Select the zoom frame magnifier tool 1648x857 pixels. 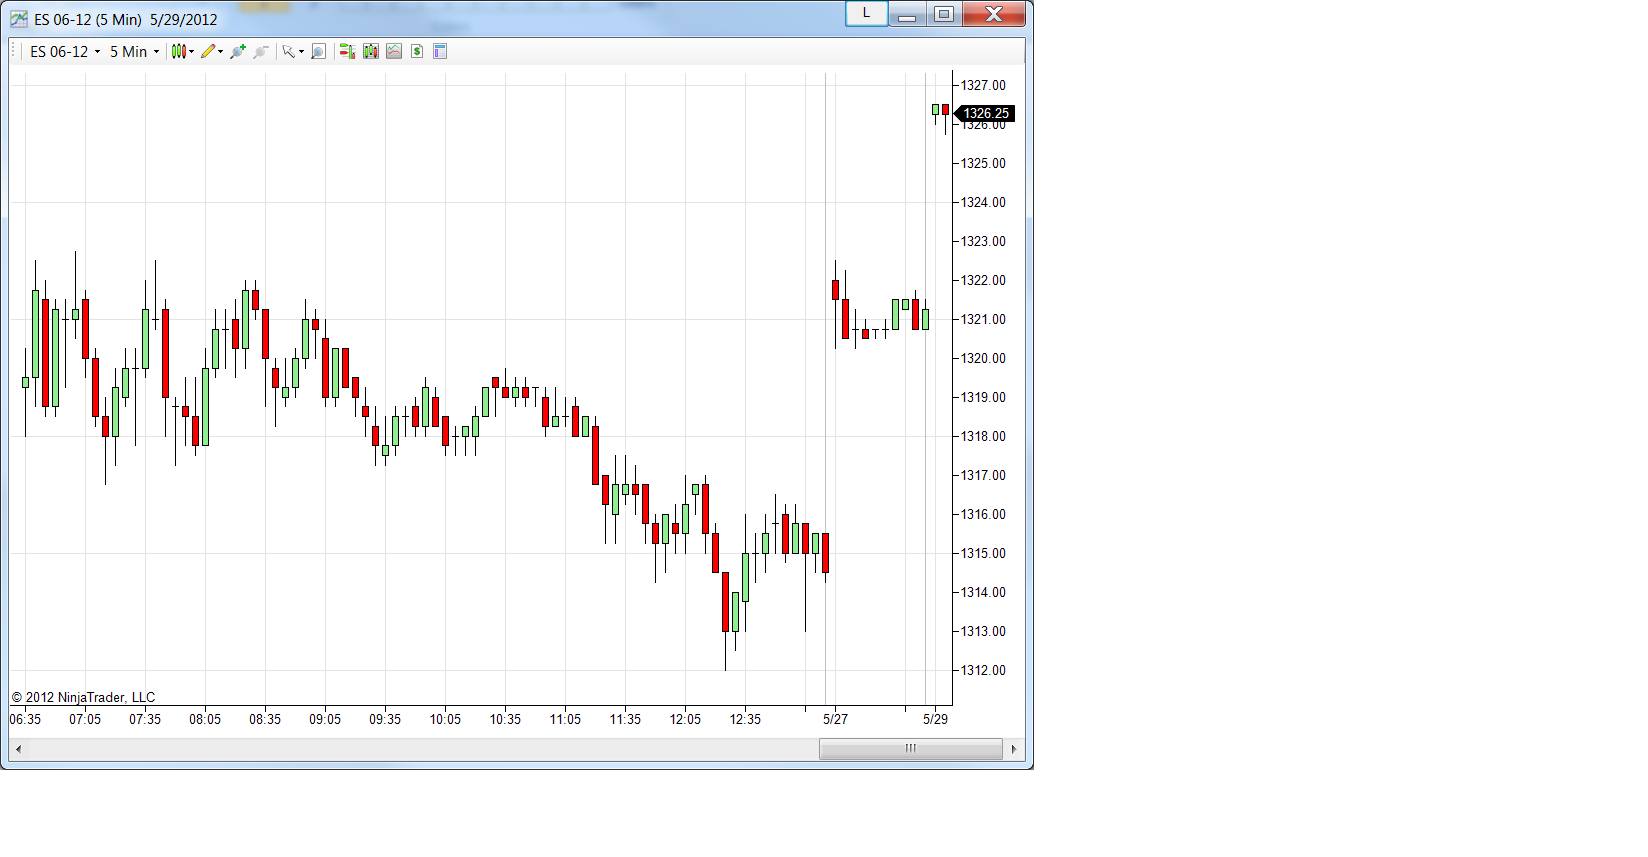click(x=318, y=52)
